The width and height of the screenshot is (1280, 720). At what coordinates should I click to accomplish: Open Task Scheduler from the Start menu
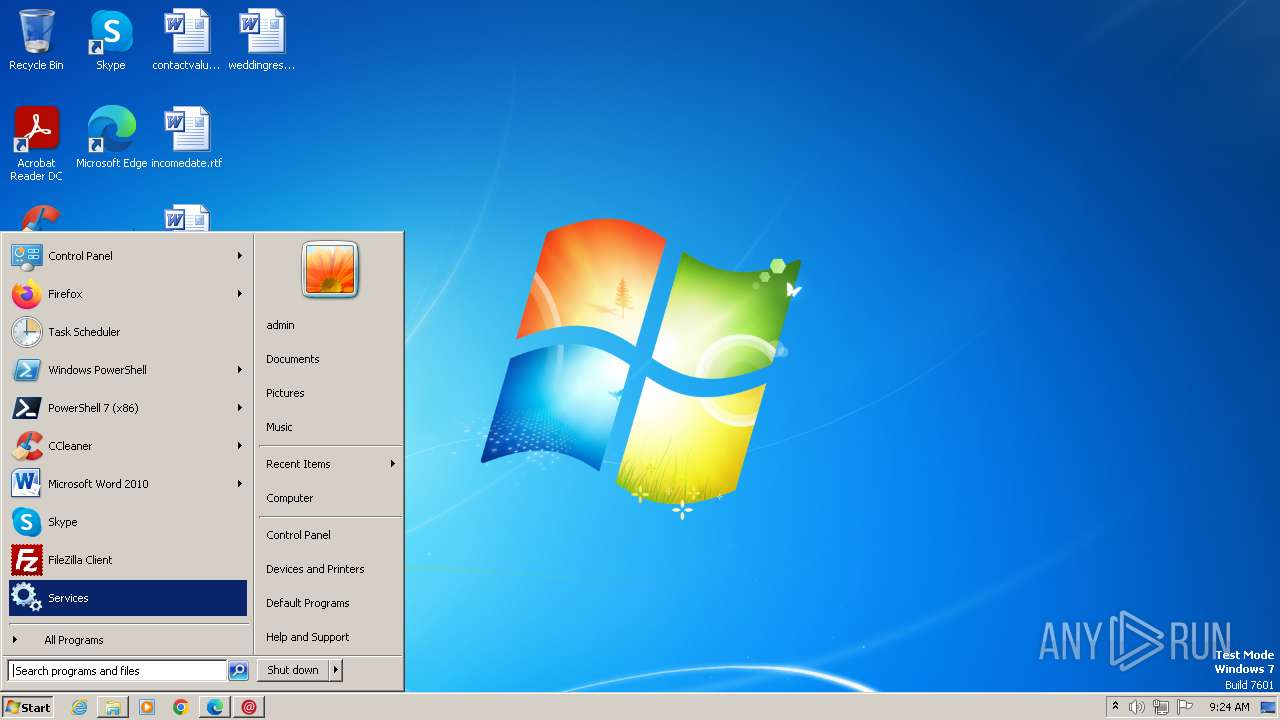pyautogui.click(x=128, y=332)
